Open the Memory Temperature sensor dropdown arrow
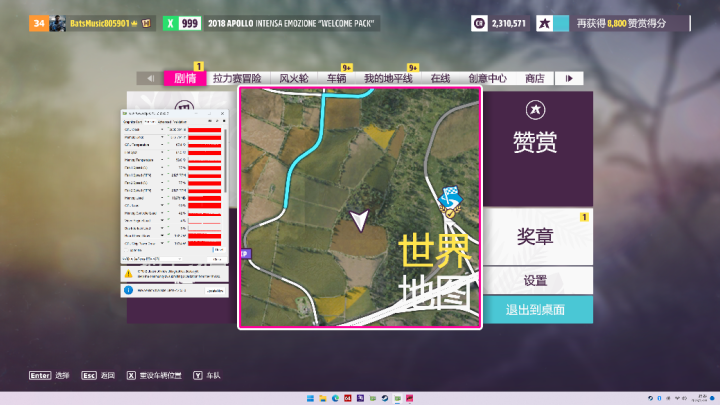 coord(162,160)
